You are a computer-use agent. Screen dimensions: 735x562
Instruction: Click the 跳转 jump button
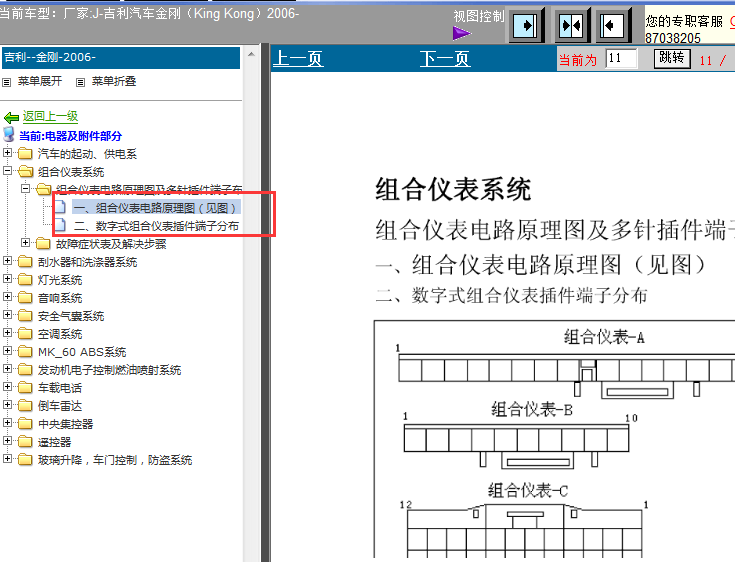pos(672,58)
